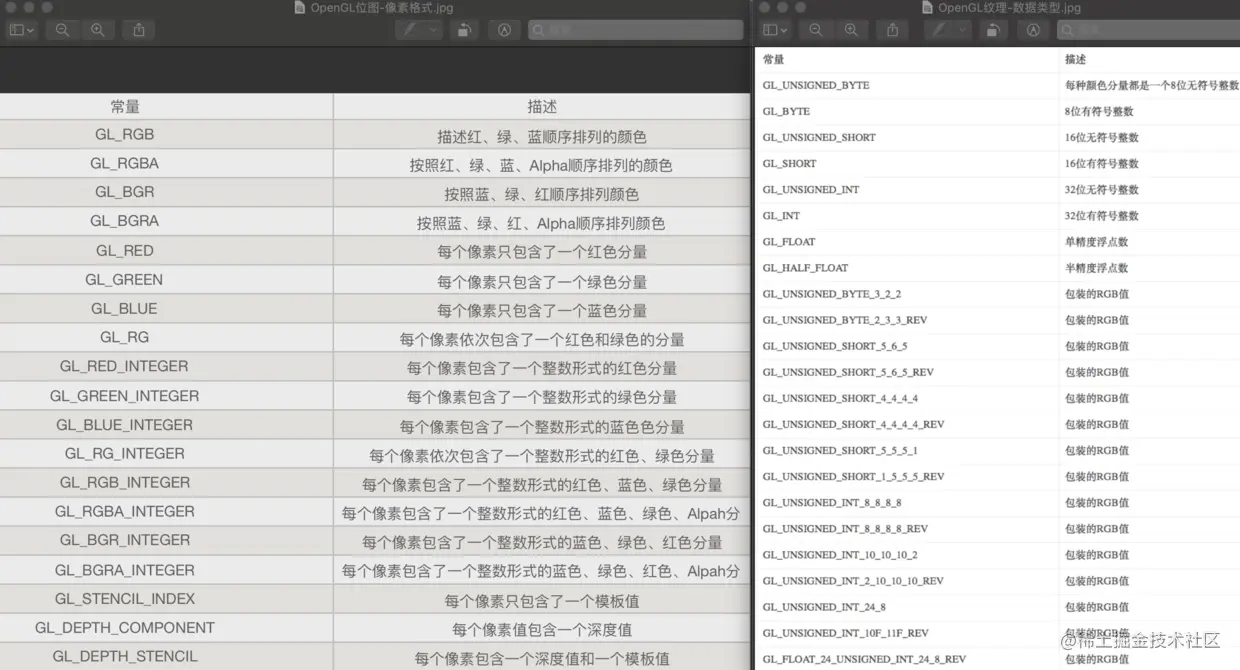Click the GL_BGR_INTEGER cell
Image resolution: width=1240 pixels, height=670 pixels.
point(125,541)
